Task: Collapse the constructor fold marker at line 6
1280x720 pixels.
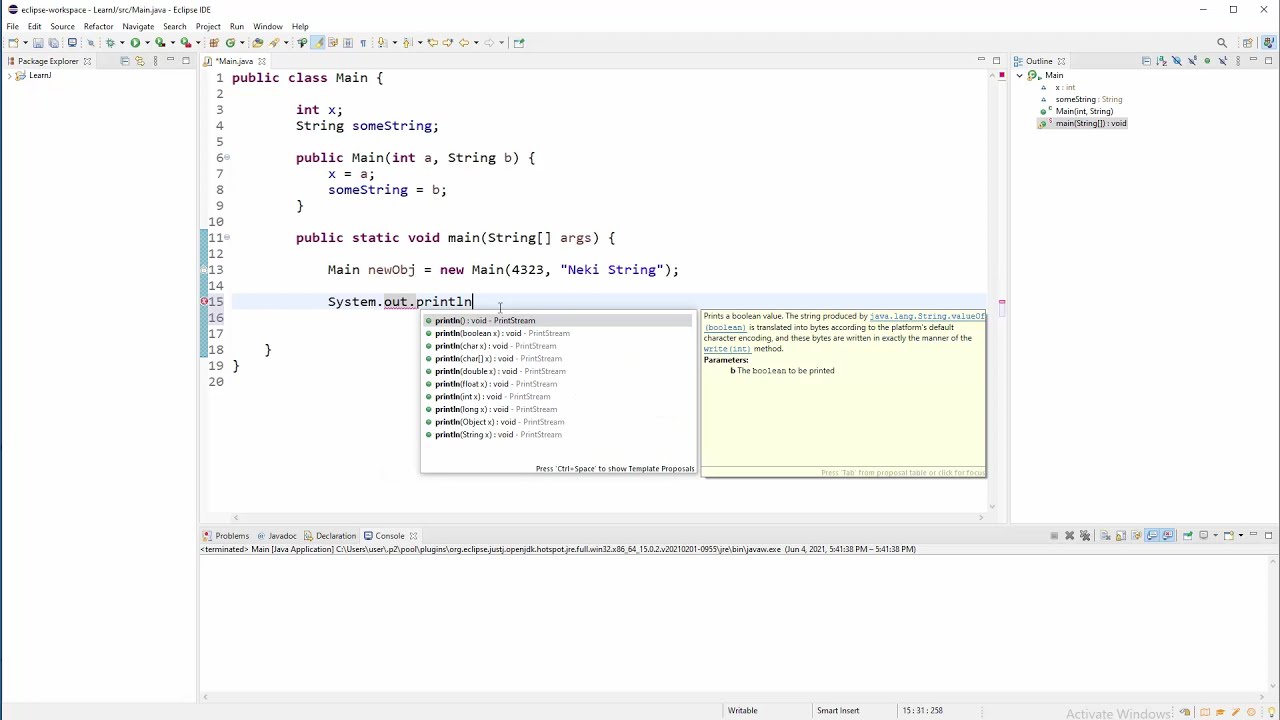Action: (227, 157)
